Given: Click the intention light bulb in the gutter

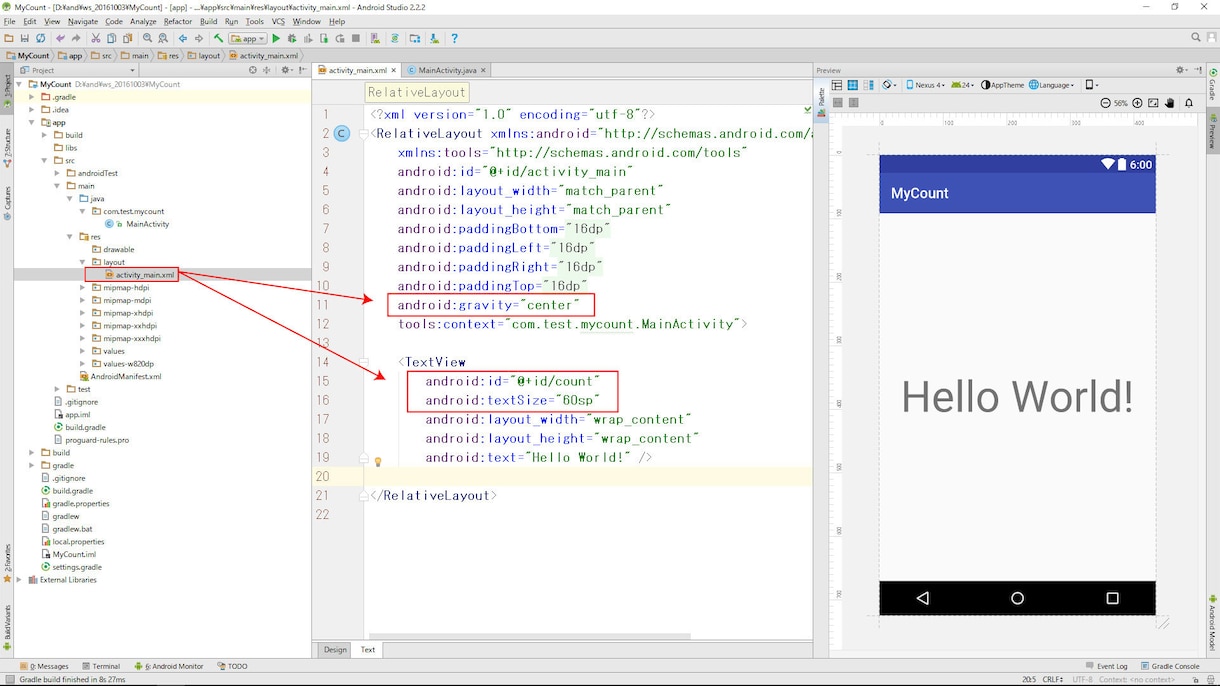Looking at the screenshot, I should coord(378,461).
